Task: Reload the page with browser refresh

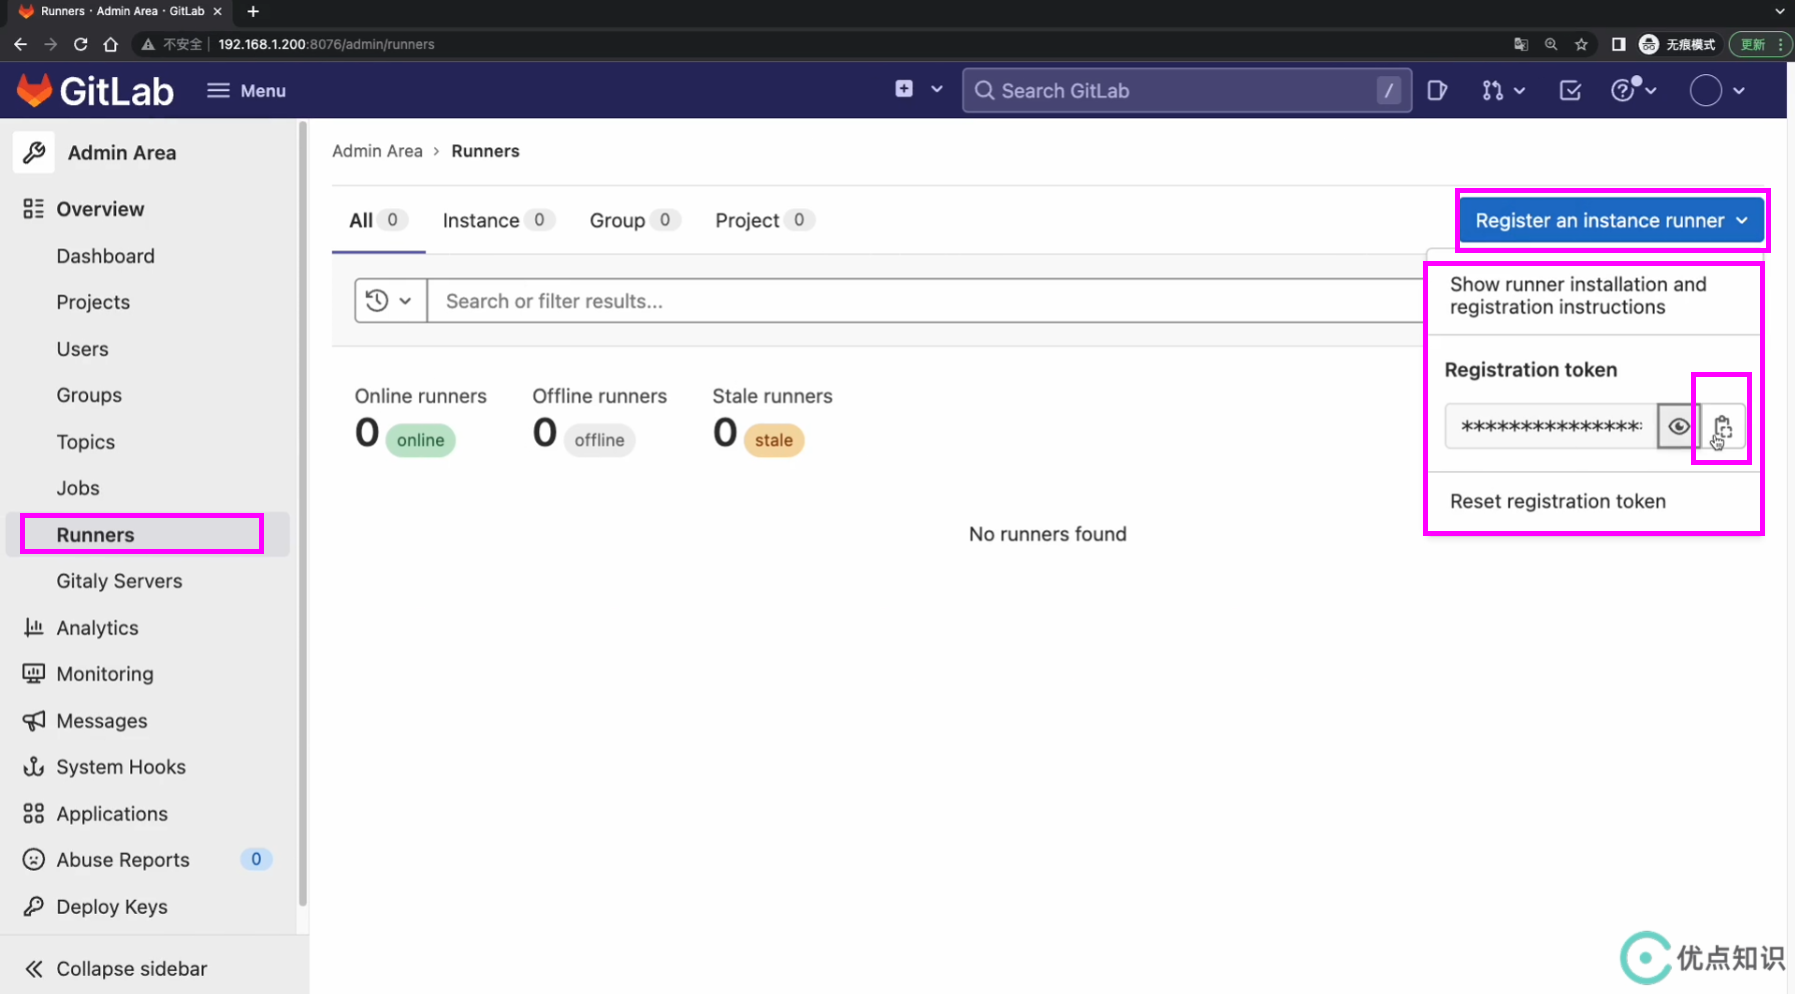Action: click(x=80, y=44)
